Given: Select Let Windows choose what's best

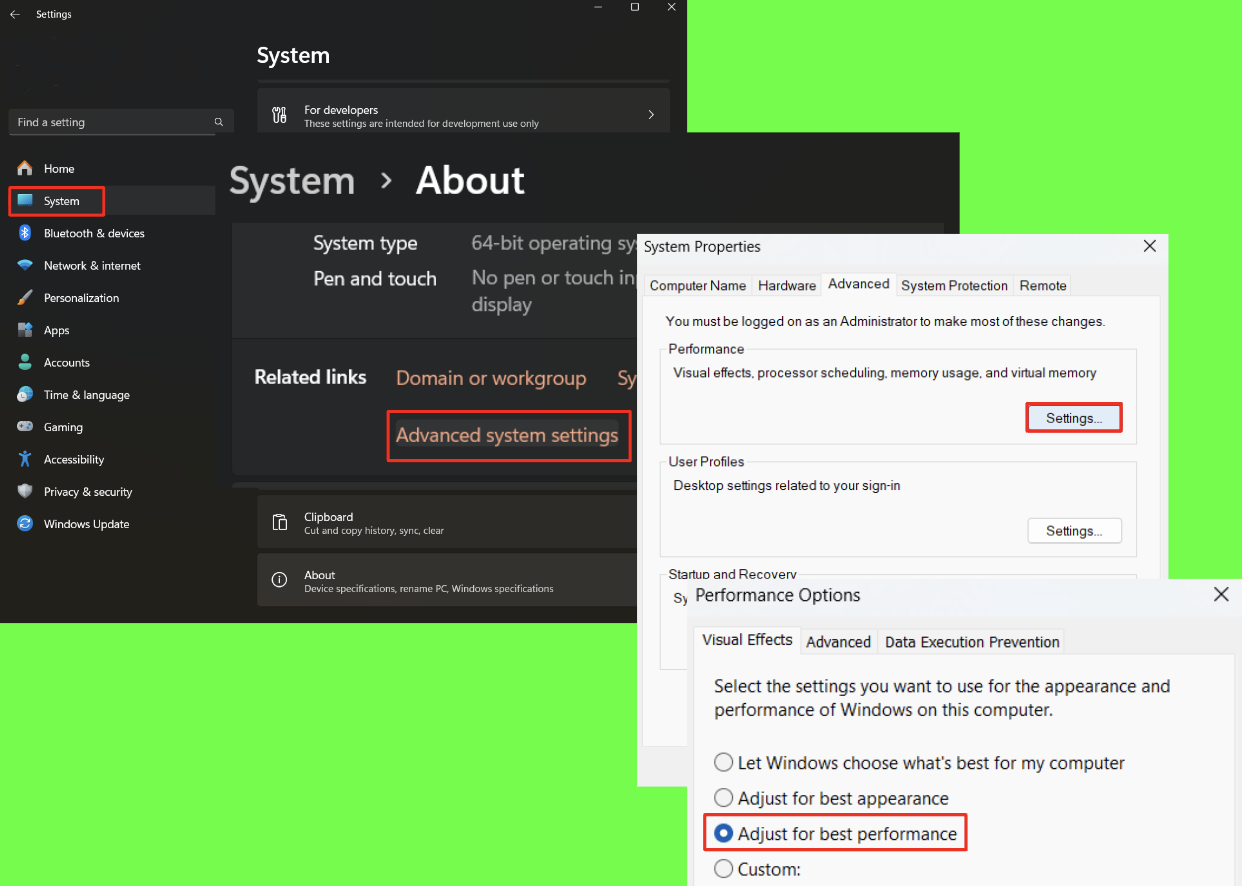Looking at the screenshot, I should pos(724,763).
